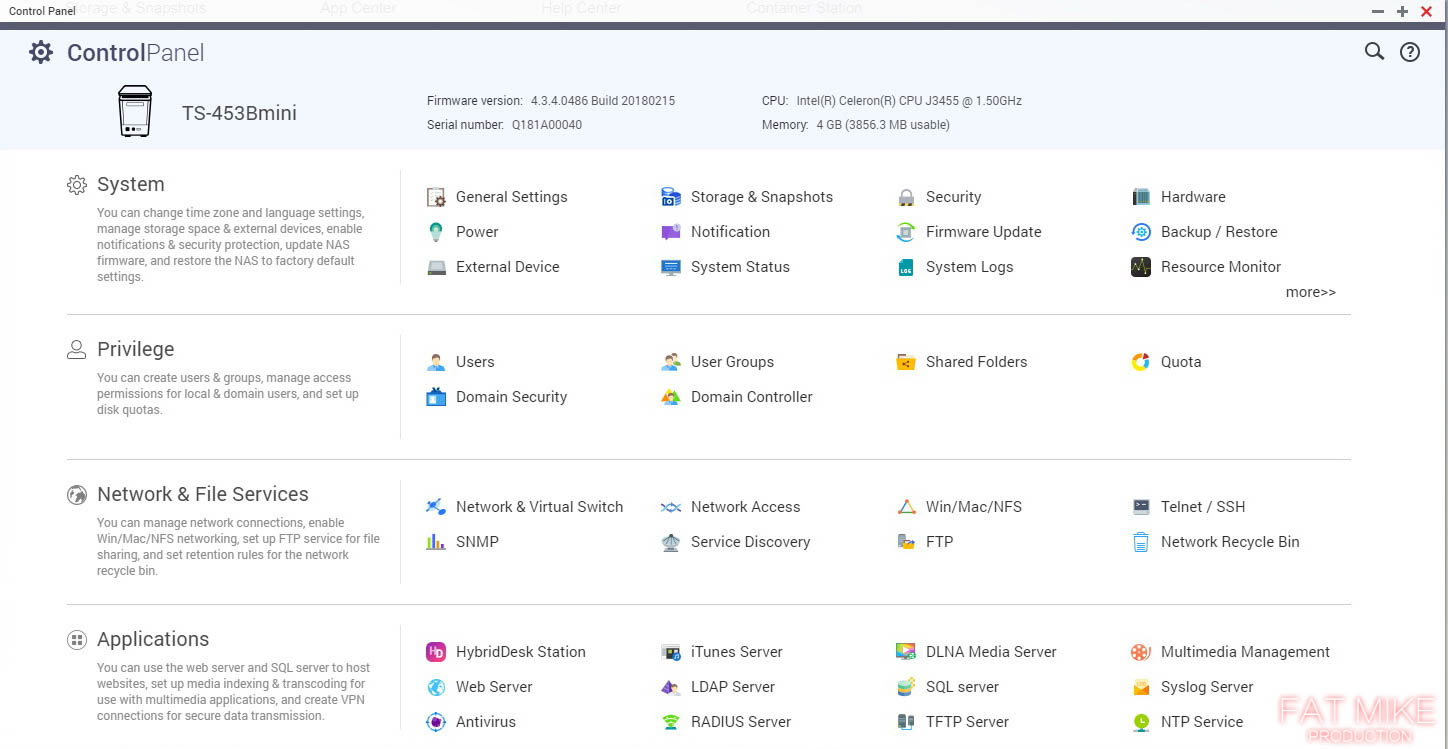Click the Notification icon
Viewport: 1448px width, 749px height.
coord(671,232)
